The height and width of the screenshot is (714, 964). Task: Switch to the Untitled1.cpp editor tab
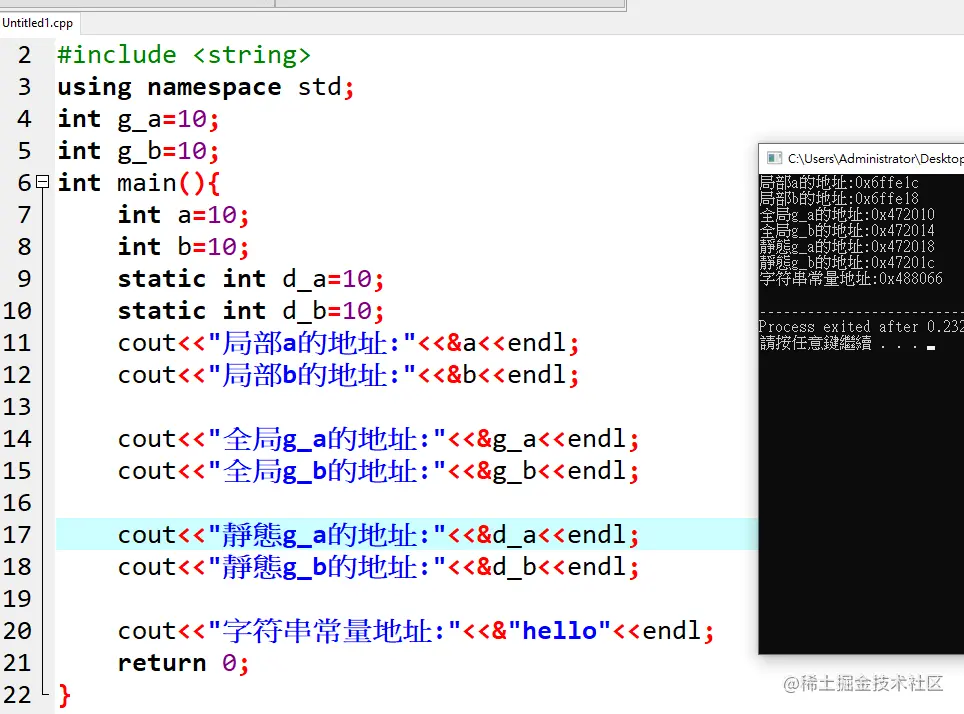click(x=38, y=23)
